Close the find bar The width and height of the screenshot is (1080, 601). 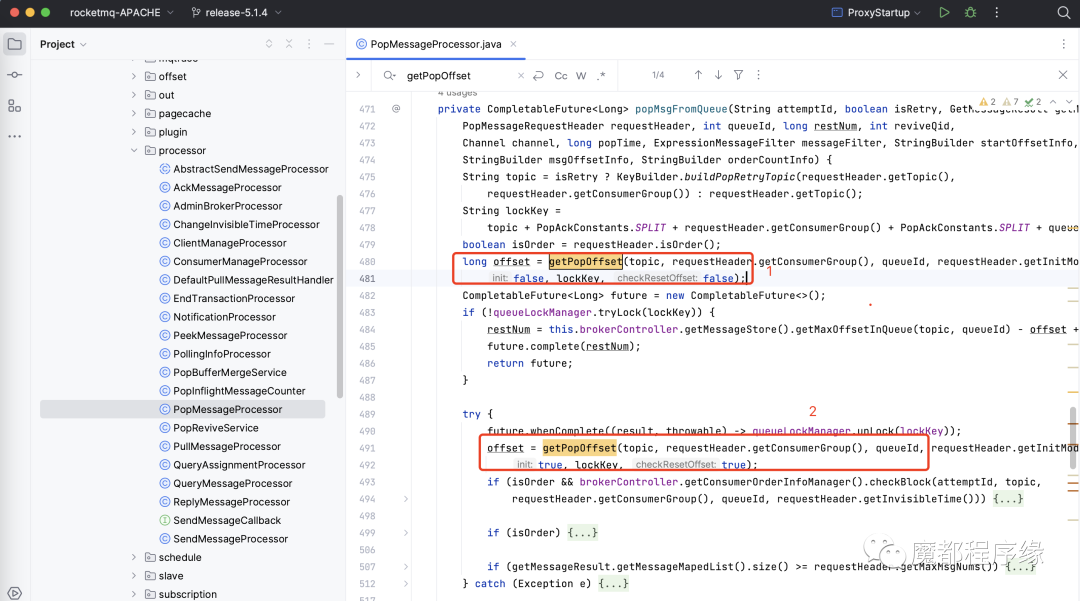click(1063, 75)
